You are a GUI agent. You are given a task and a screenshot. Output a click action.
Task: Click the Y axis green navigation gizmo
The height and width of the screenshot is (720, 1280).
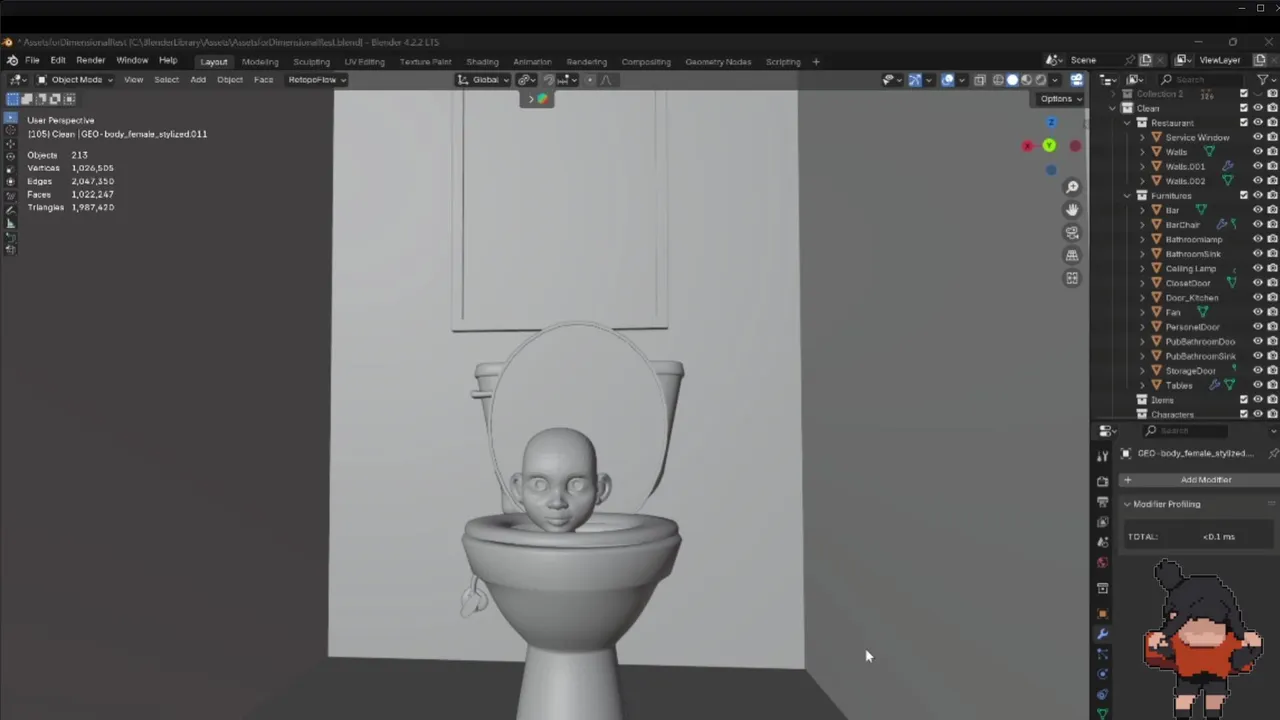(1049, 146)
